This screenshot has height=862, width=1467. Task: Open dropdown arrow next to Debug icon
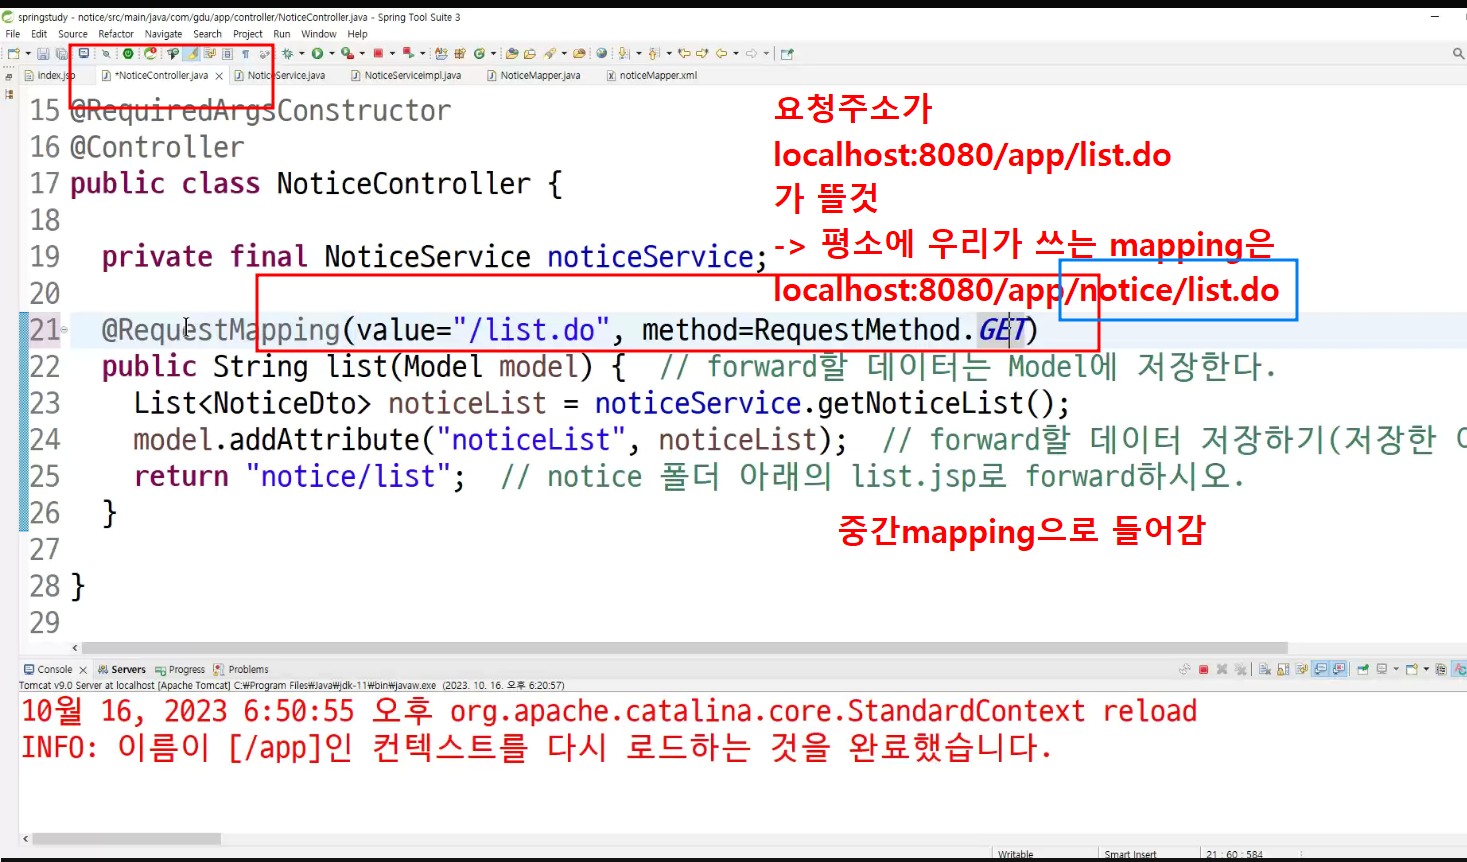click(x=301, y=54)
